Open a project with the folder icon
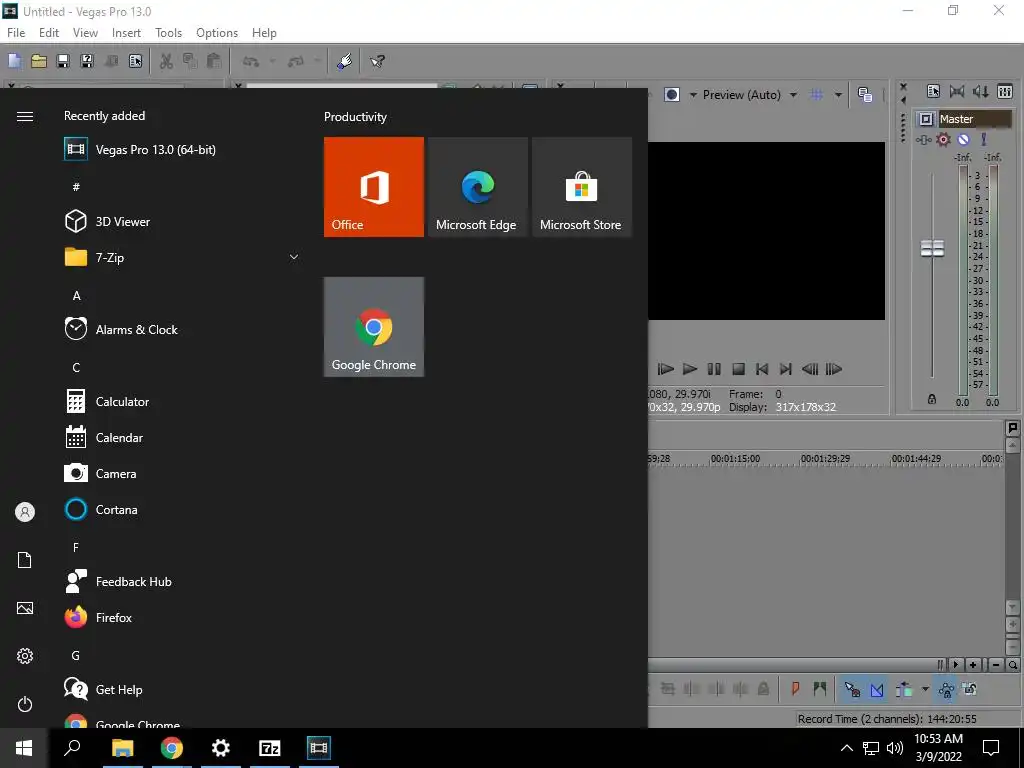This screenshot has width=1024, height=768. 39,61
